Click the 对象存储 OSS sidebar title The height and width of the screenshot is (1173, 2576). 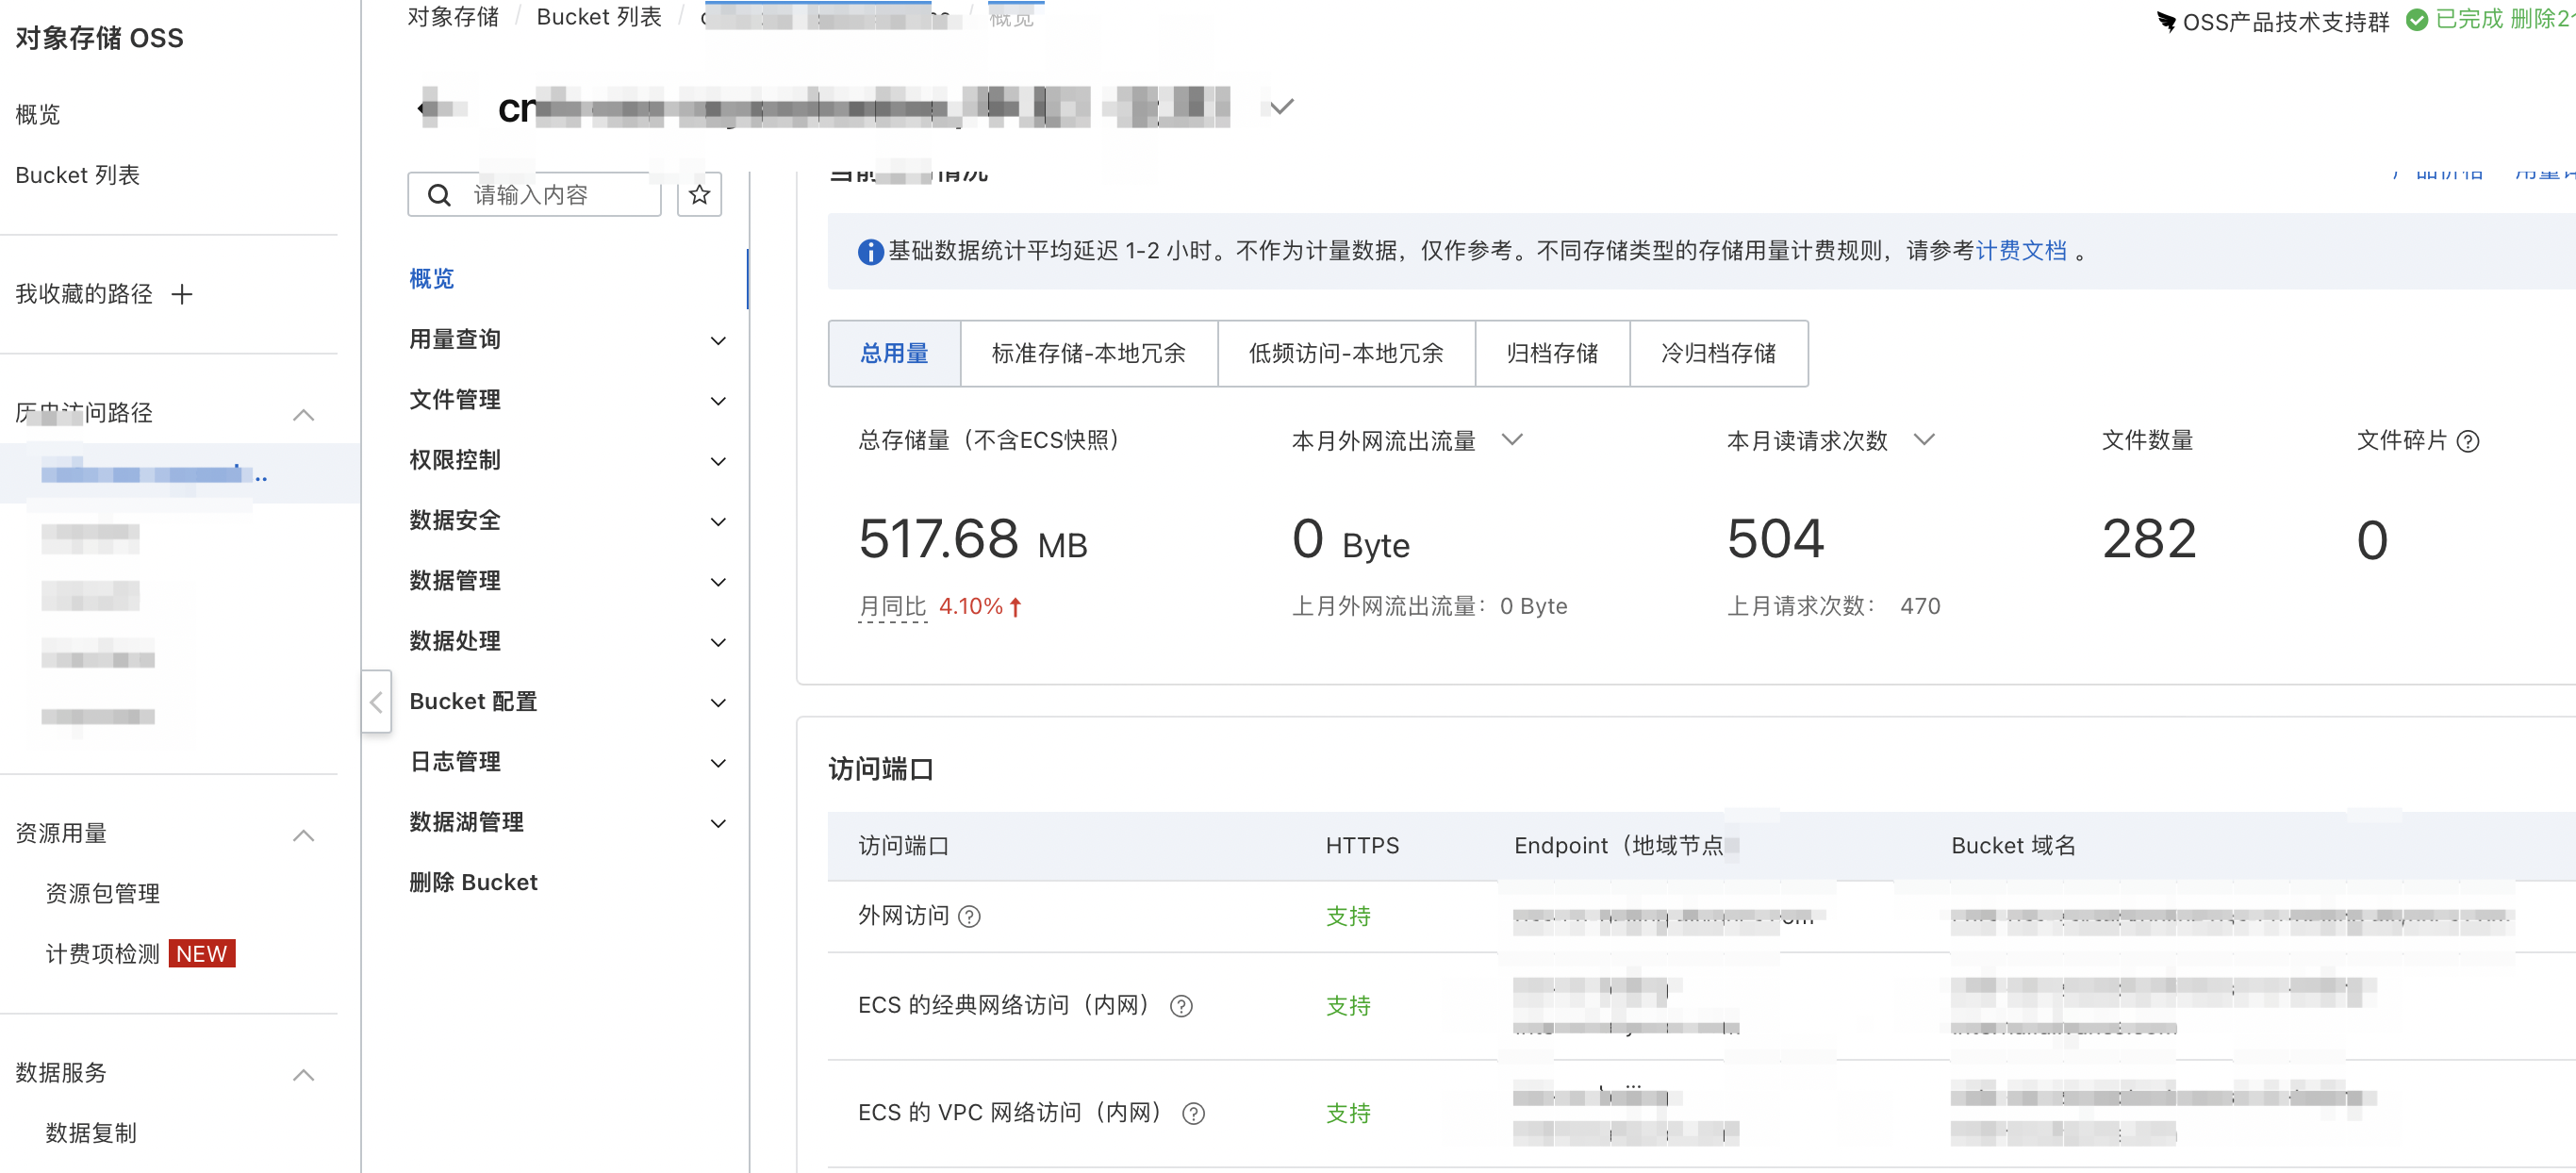(x=99, y=38)
